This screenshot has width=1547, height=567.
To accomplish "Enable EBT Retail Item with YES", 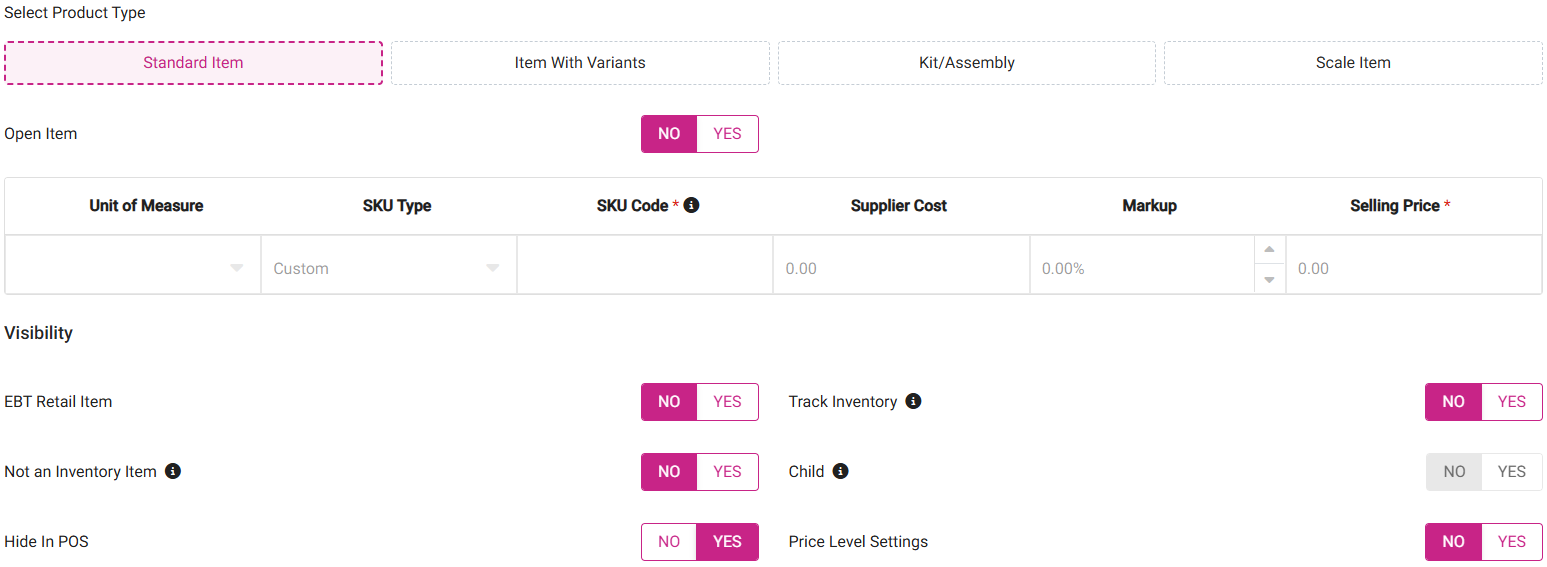I will tap(727, 402).
